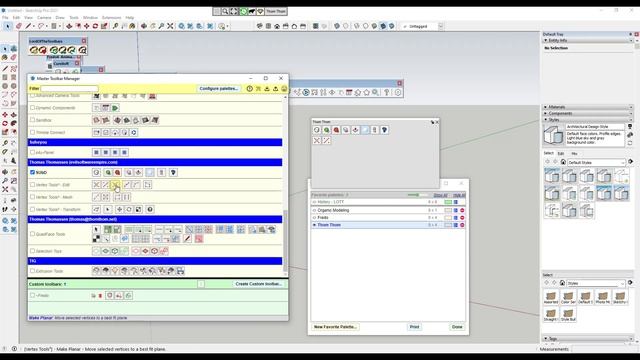Screen dimensions: 640x360
Task: Click the green slider in Favorite palettes header
Action: click(x=417, y=195)
